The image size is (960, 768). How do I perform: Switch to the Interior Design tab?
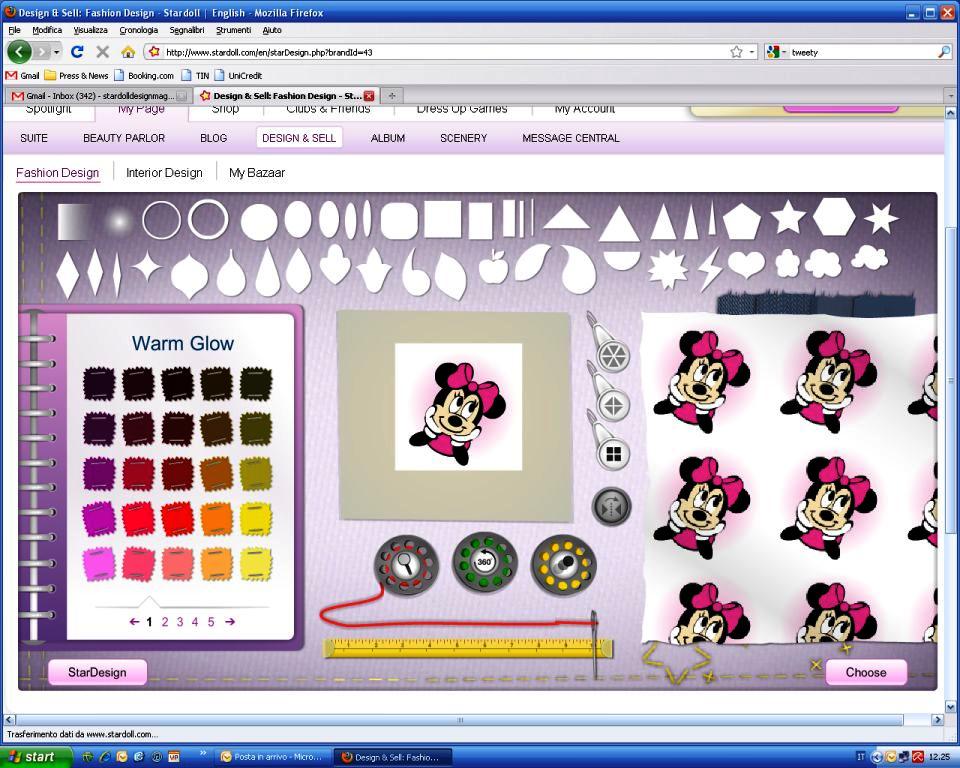click(x=164, y=173)
